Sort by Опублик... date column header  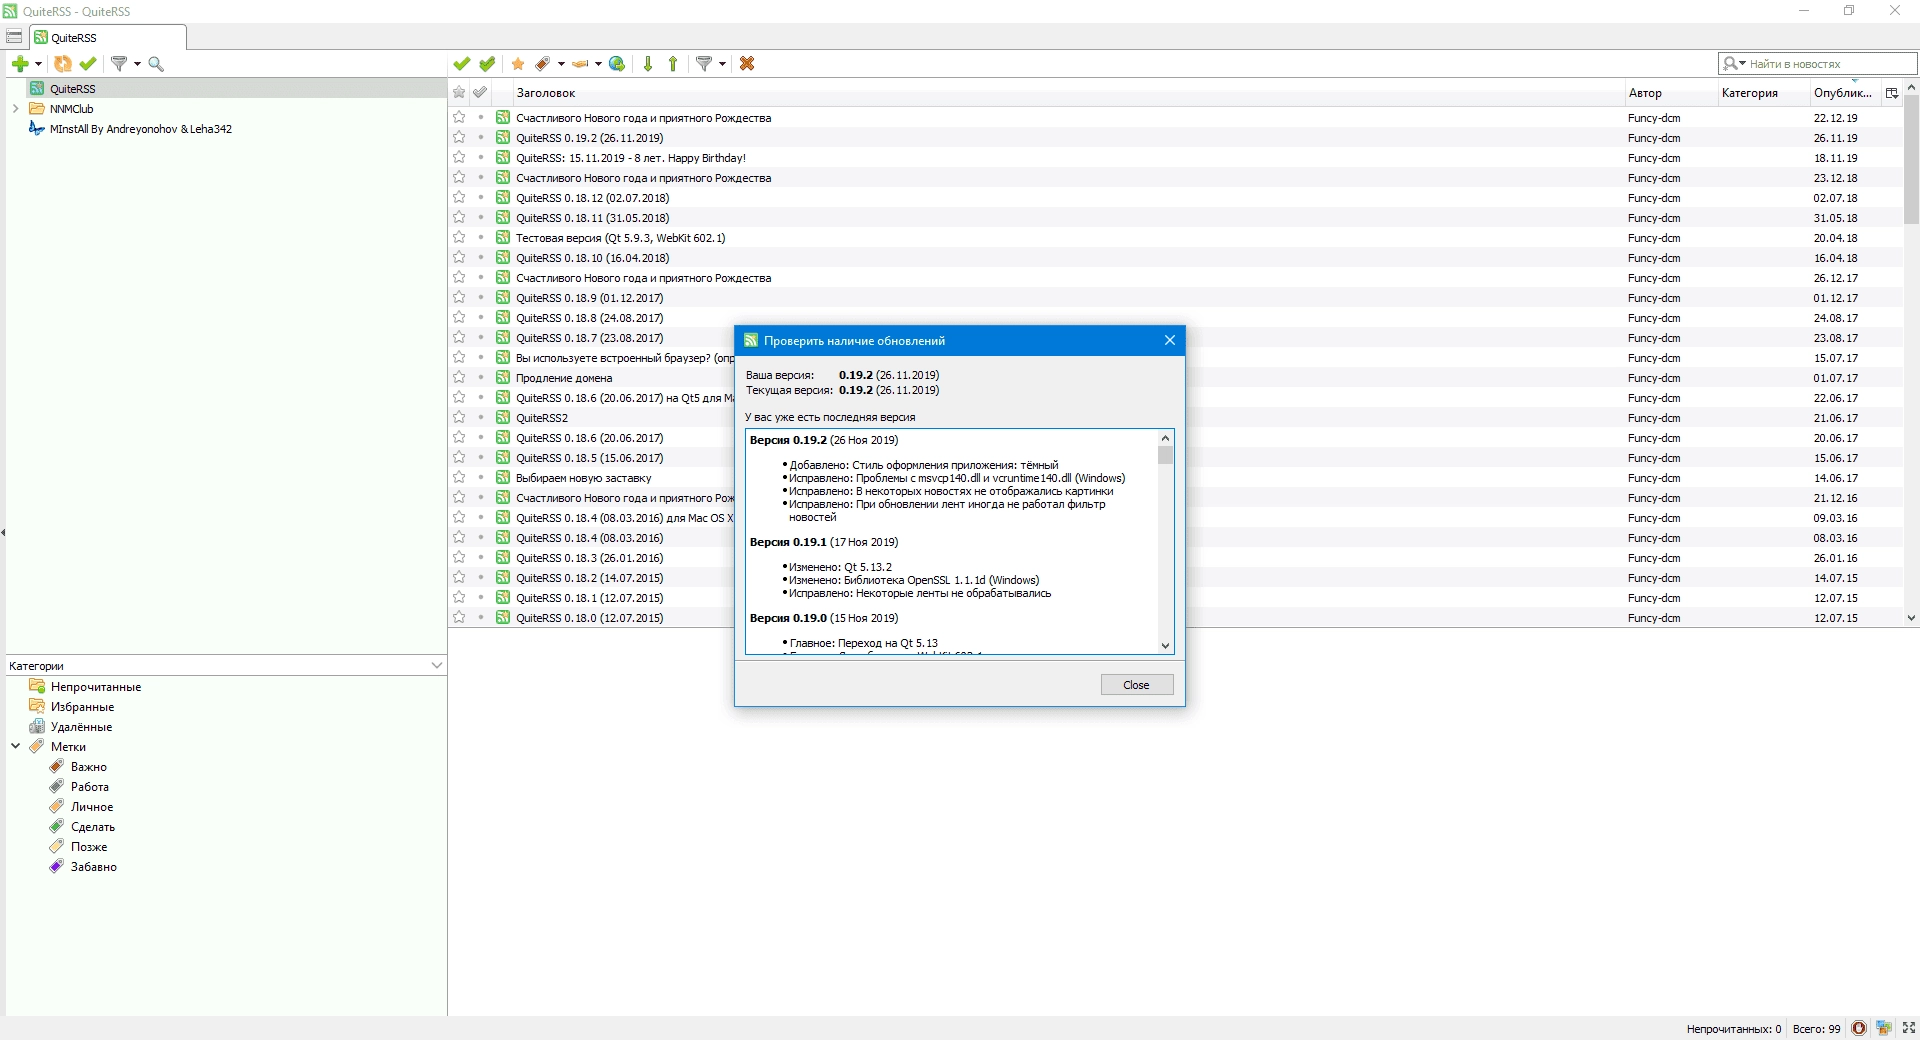(x=1843, y=93)
